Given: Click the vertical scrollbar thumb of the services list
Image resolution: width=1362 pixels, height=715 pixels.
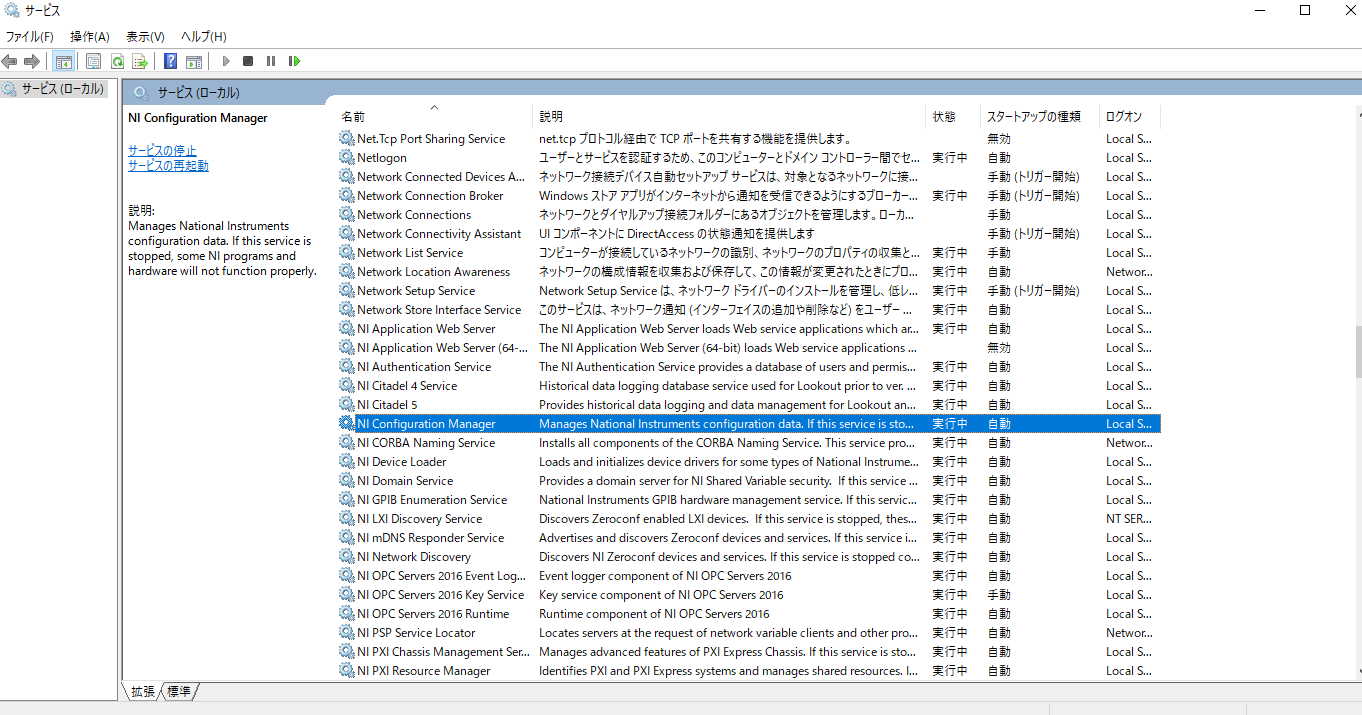Looking at the screenshot, I should pyautogui.click(x=1357, y=354).
